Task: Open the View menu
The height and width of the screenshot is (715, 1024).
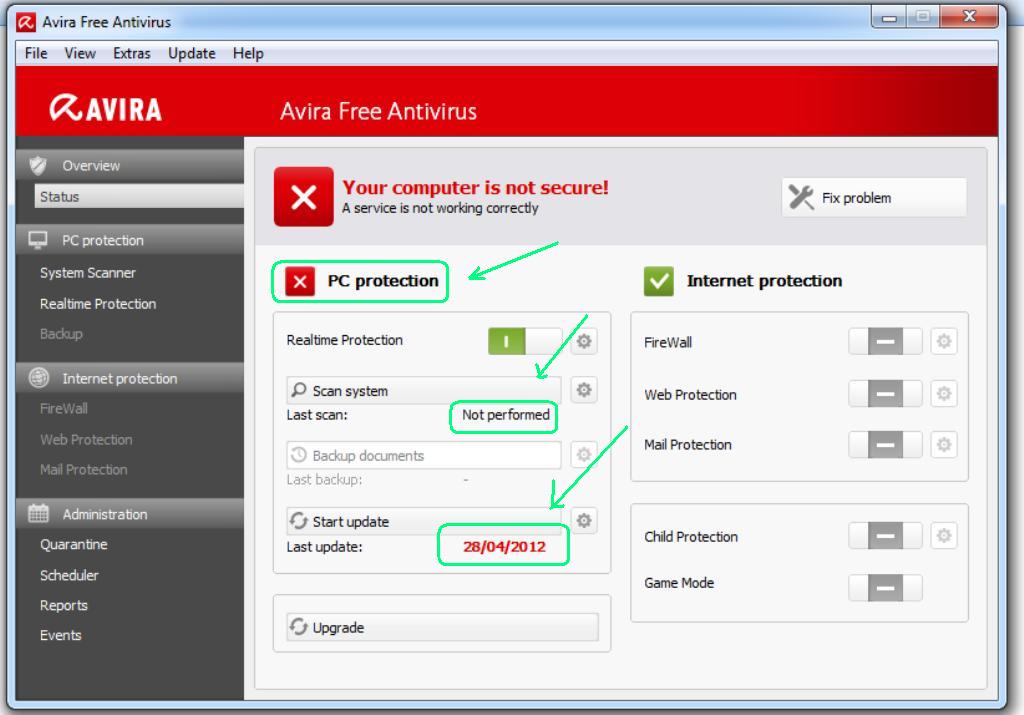Action: click(80, 54)
